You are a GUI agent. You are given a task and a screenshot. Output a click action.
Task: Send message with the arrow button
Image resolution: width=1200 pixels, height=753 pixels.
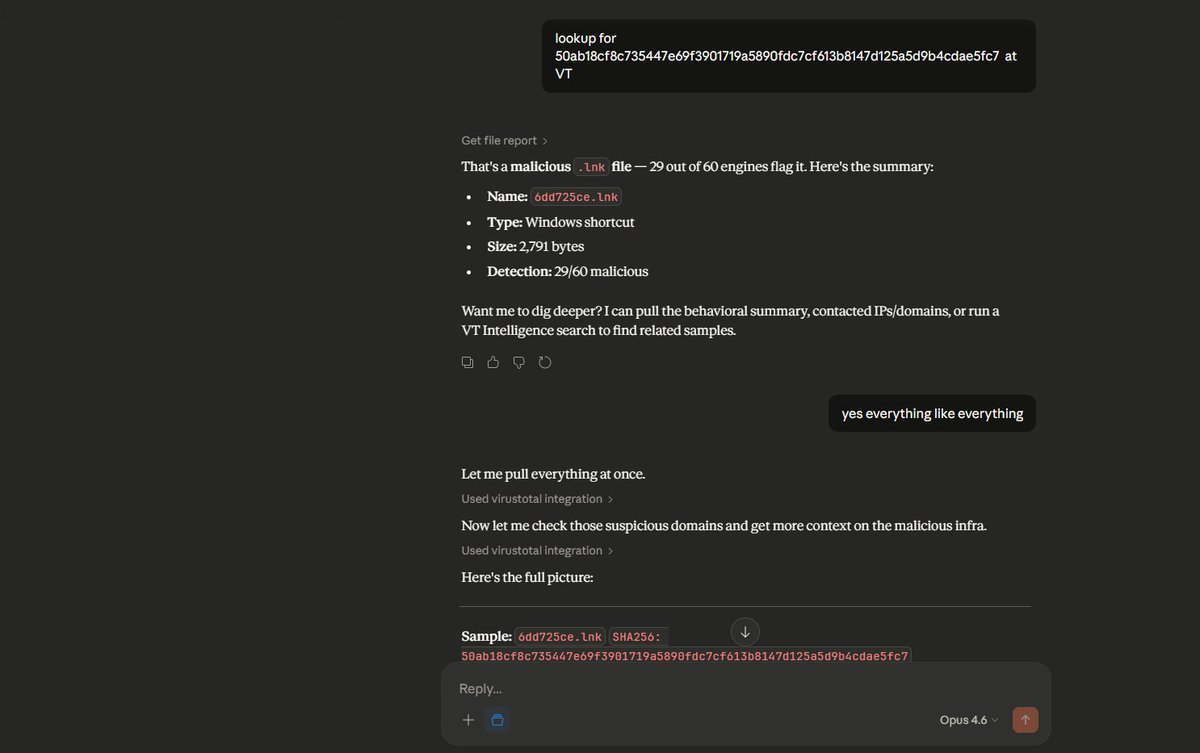1025,719
